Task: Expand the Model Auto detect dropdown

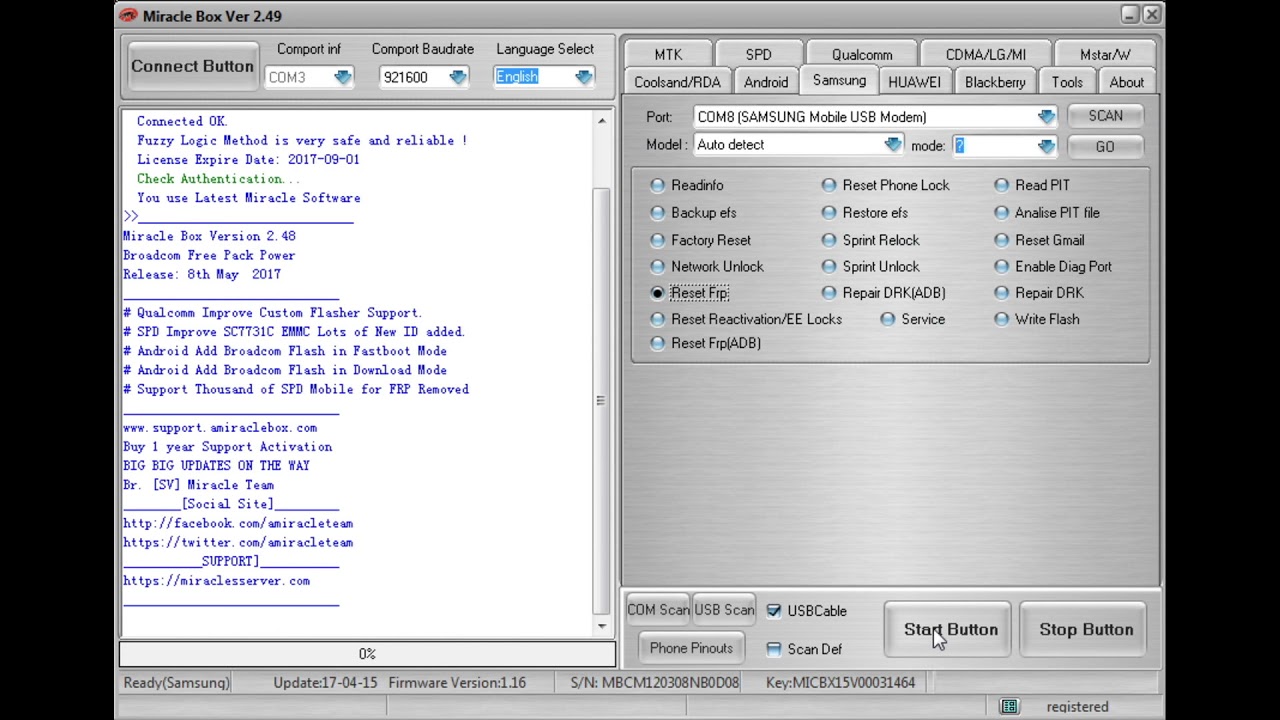Action: (x=893, y=145)
